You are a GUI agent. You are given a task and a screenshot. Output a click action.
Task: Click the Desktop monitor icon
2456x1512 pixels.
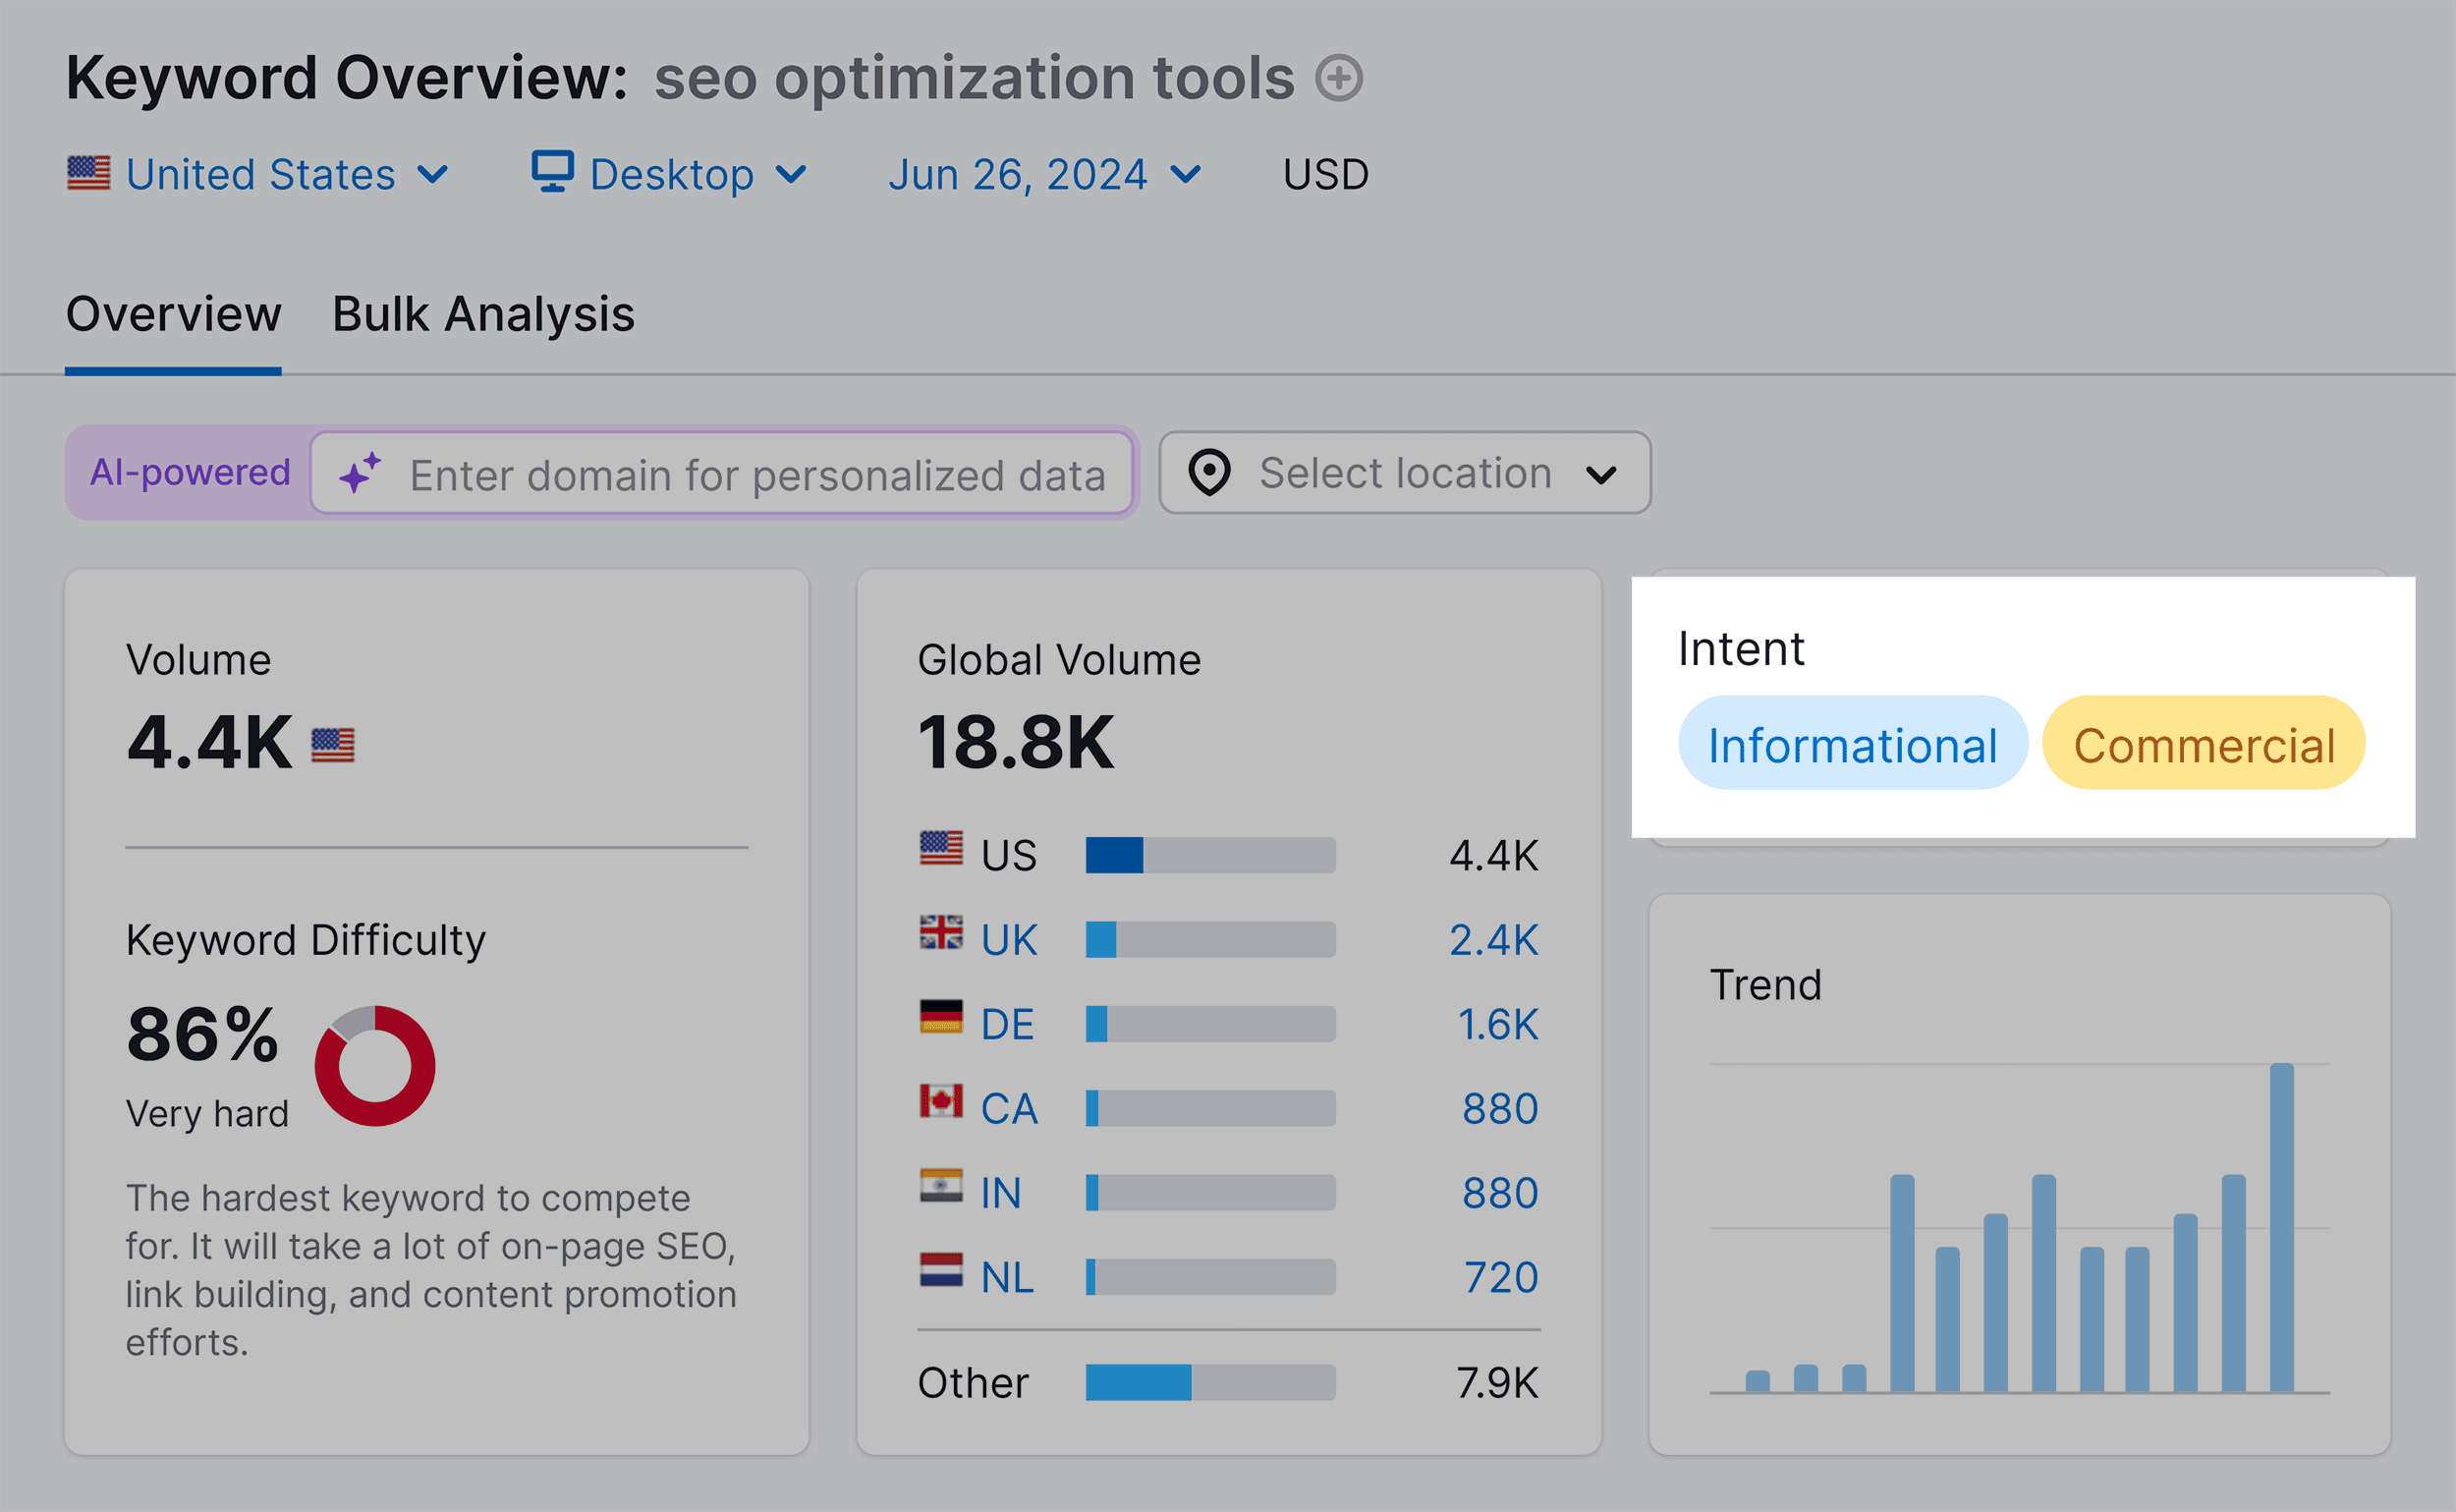tap(552, 171)
